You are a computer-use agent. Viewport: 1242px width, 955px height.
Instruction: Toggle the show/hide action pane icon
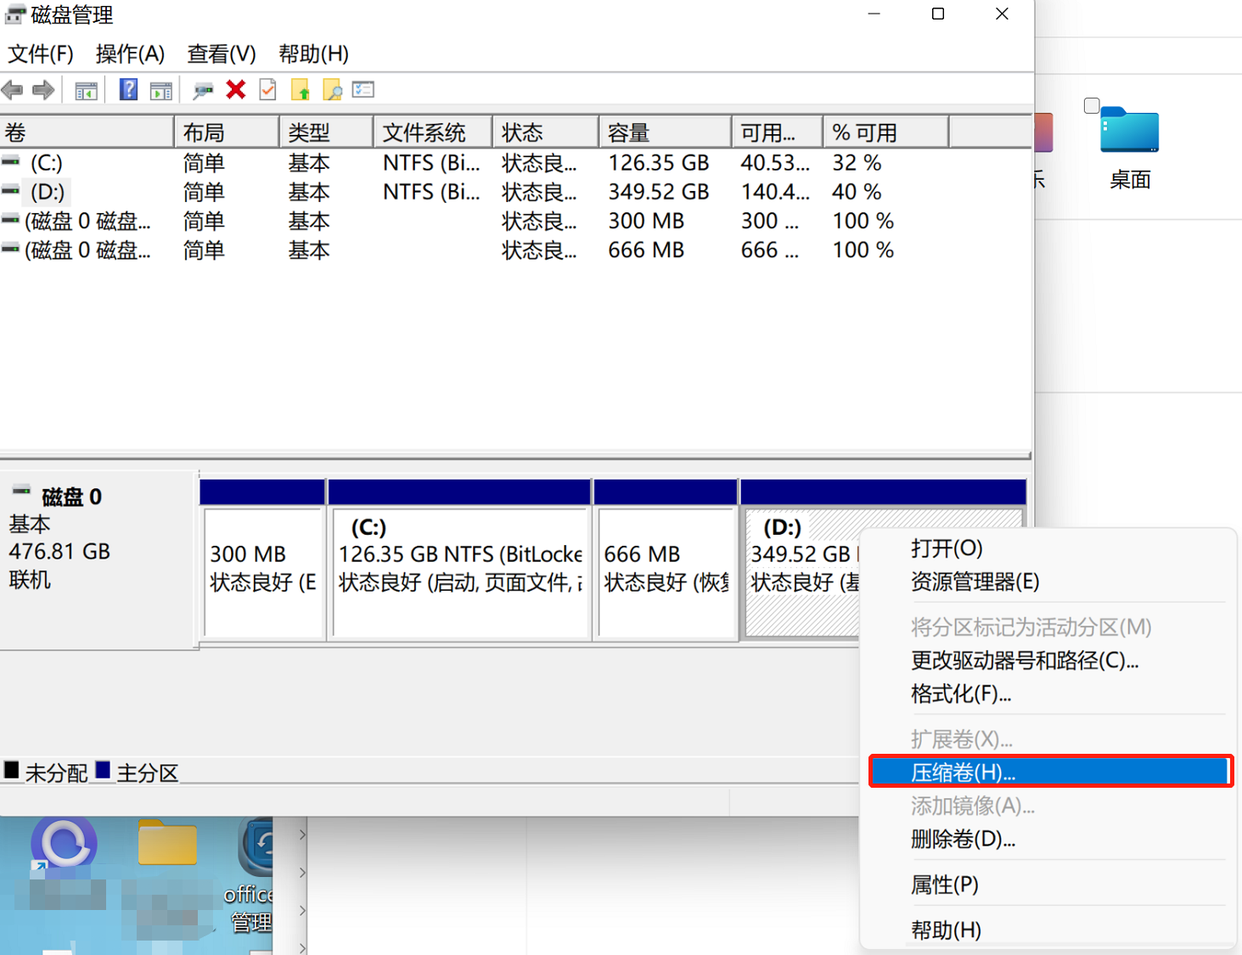[160, 91]
